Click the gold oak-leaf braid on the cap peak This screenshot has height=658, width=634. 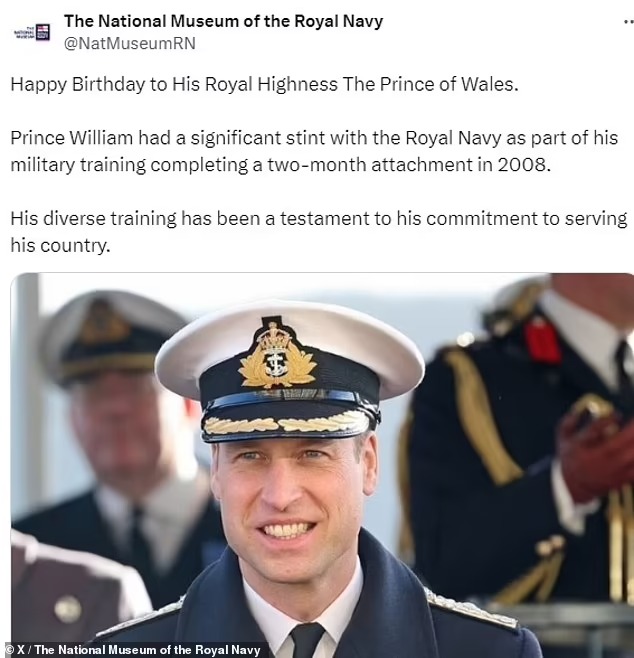[x=286, y=423]
